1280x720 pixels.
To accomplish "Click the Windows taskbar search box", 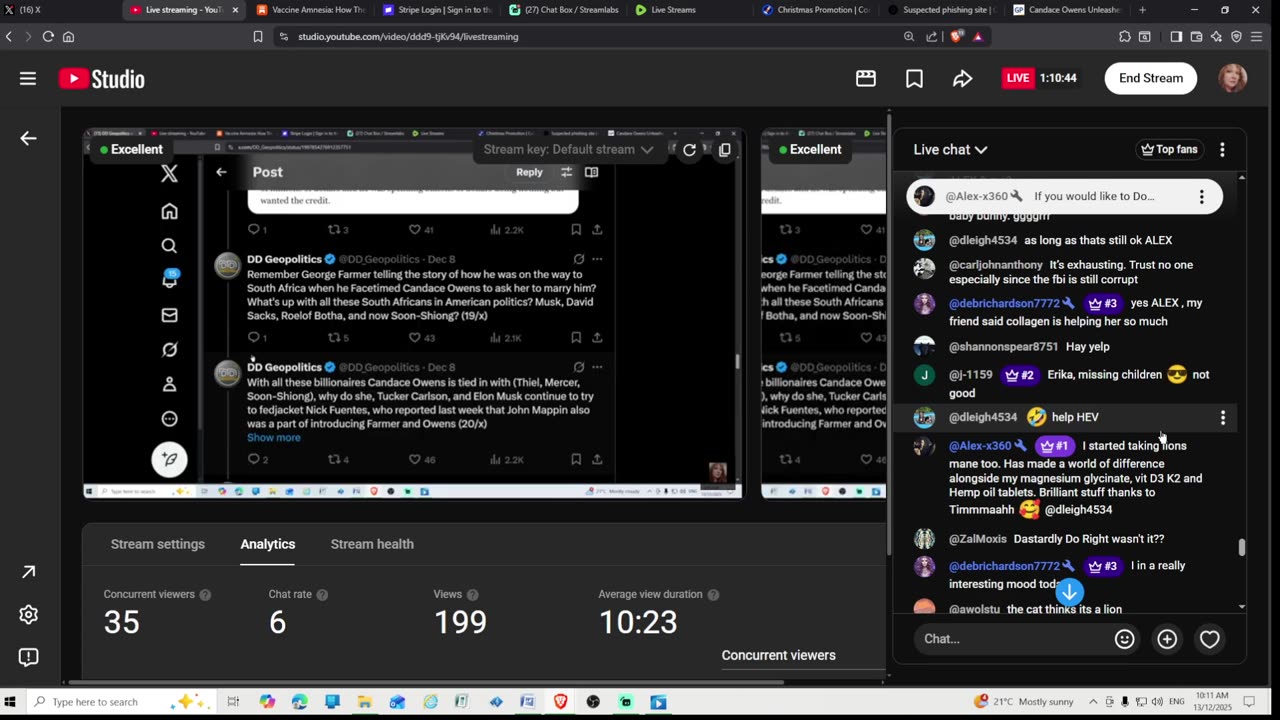I will (122, 702).
